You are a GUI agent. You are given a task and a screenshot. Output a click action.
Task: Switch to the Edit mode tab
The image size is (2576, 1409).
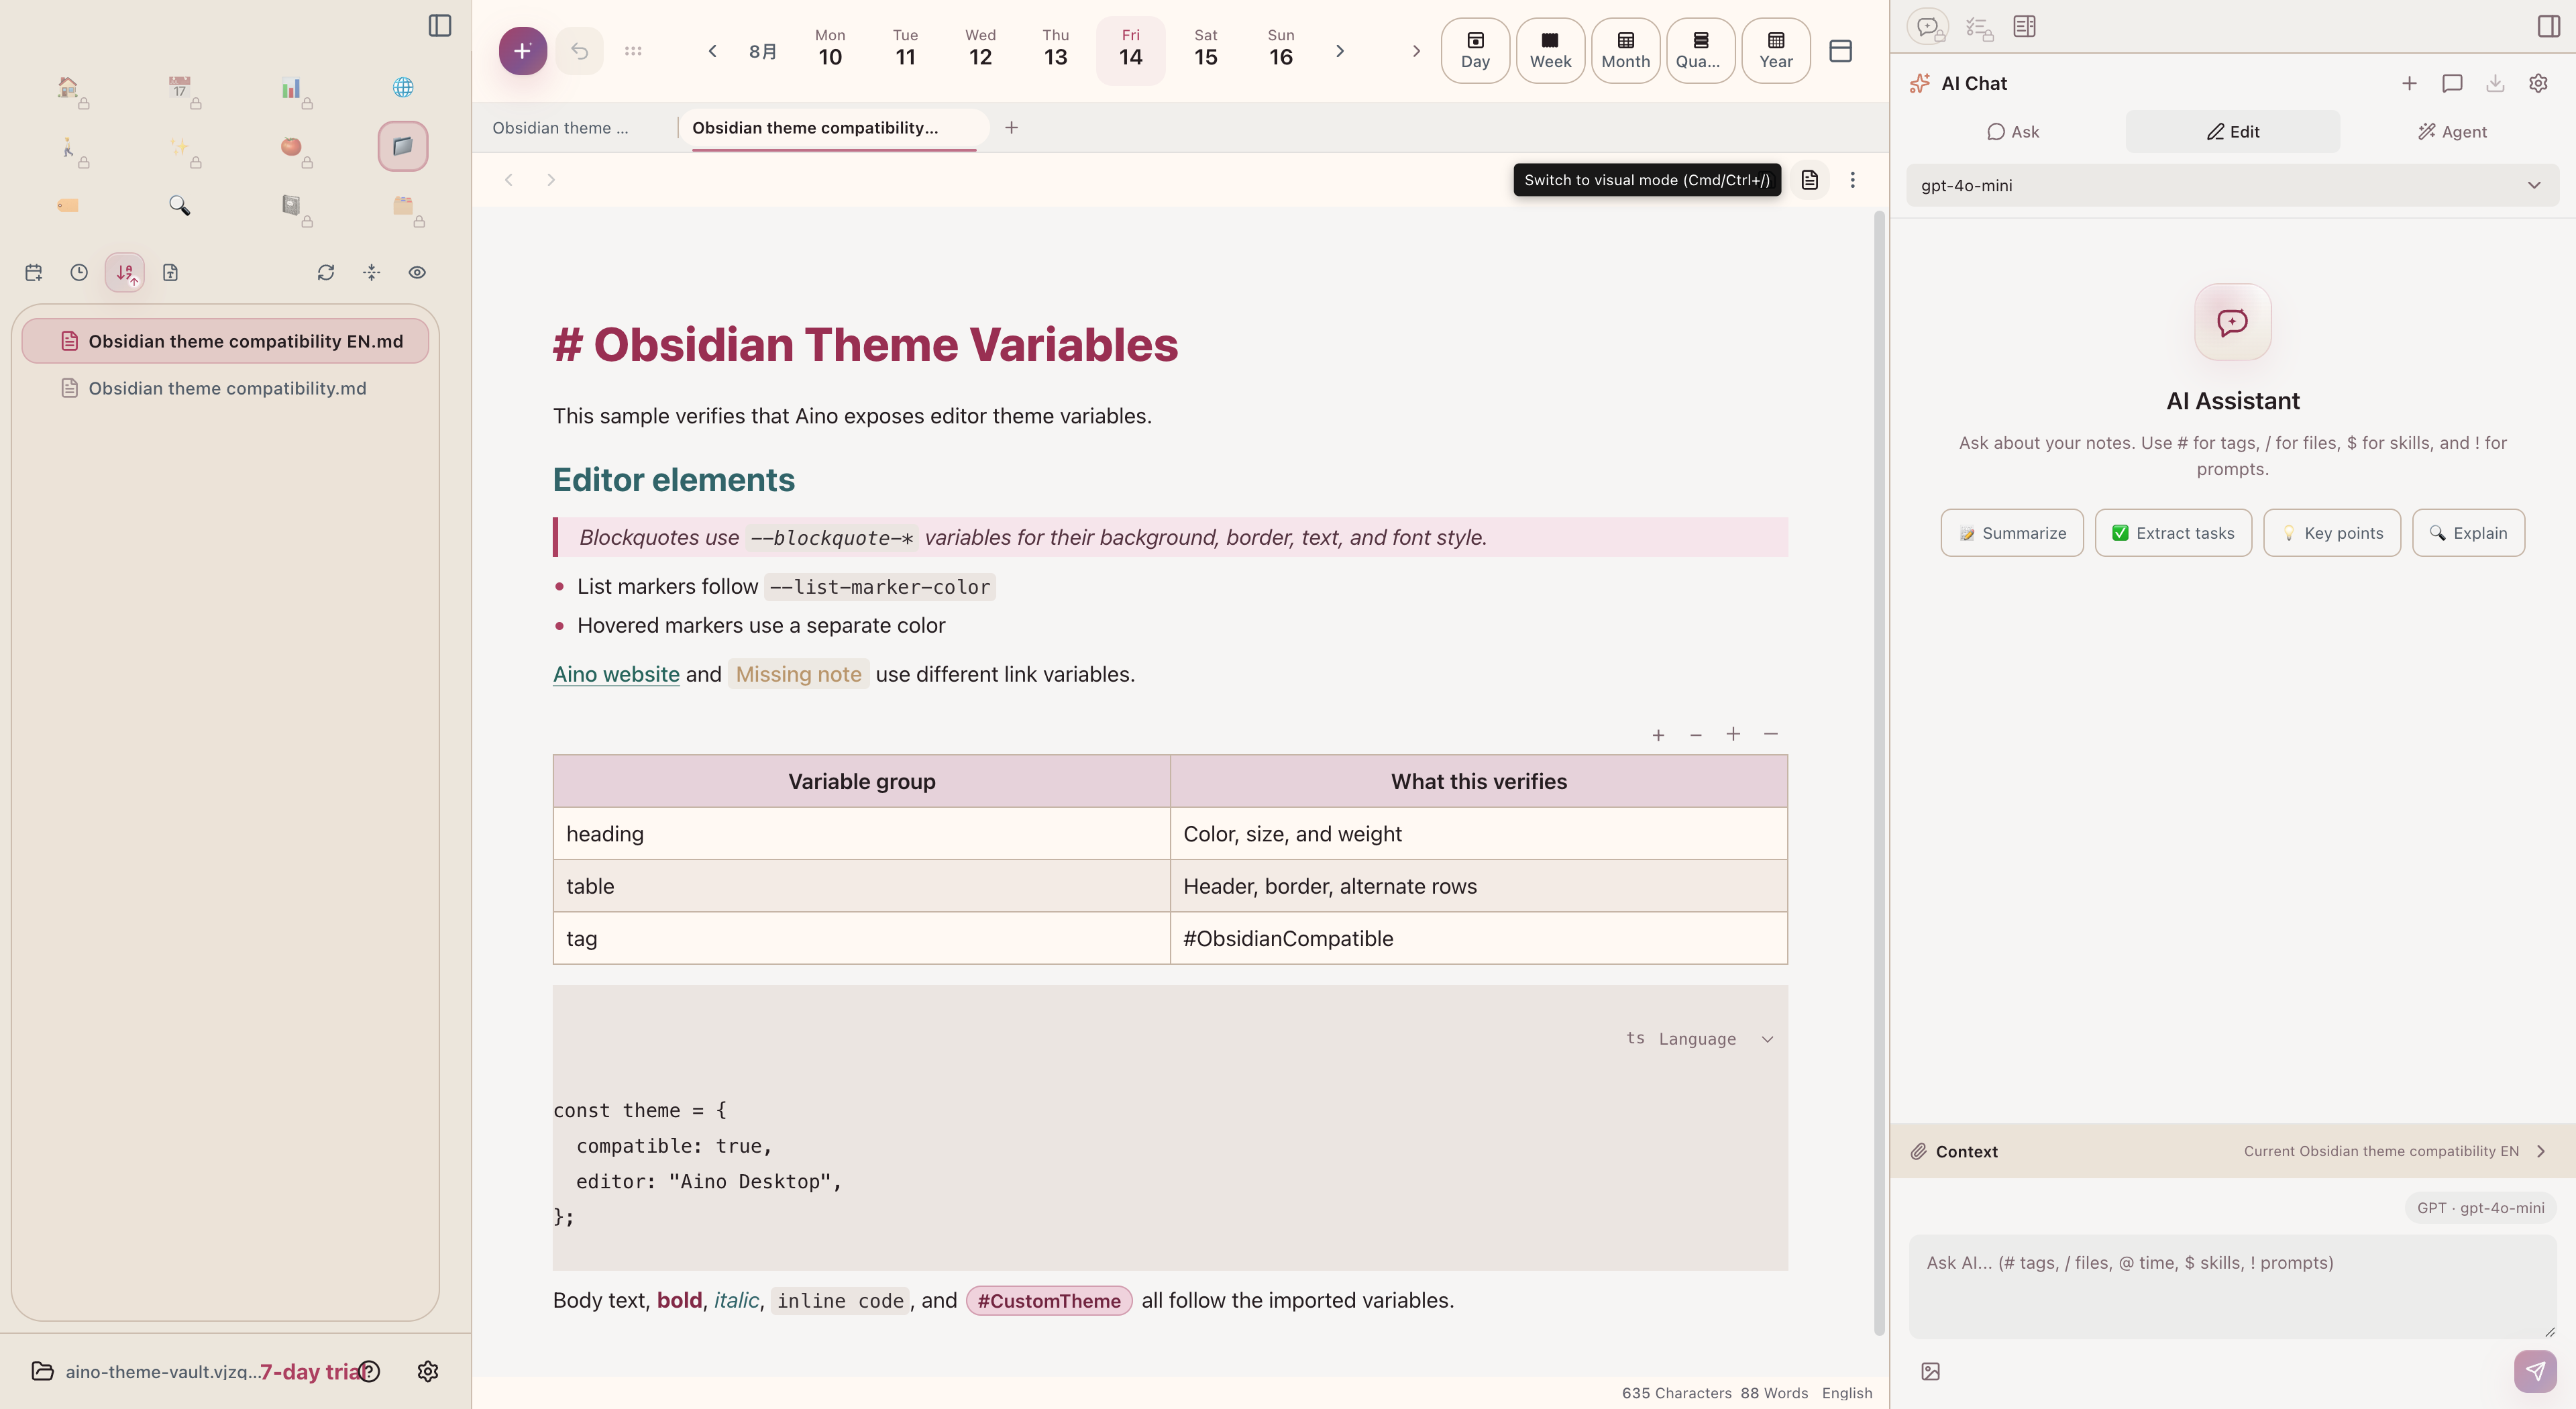pos(2232,132)
